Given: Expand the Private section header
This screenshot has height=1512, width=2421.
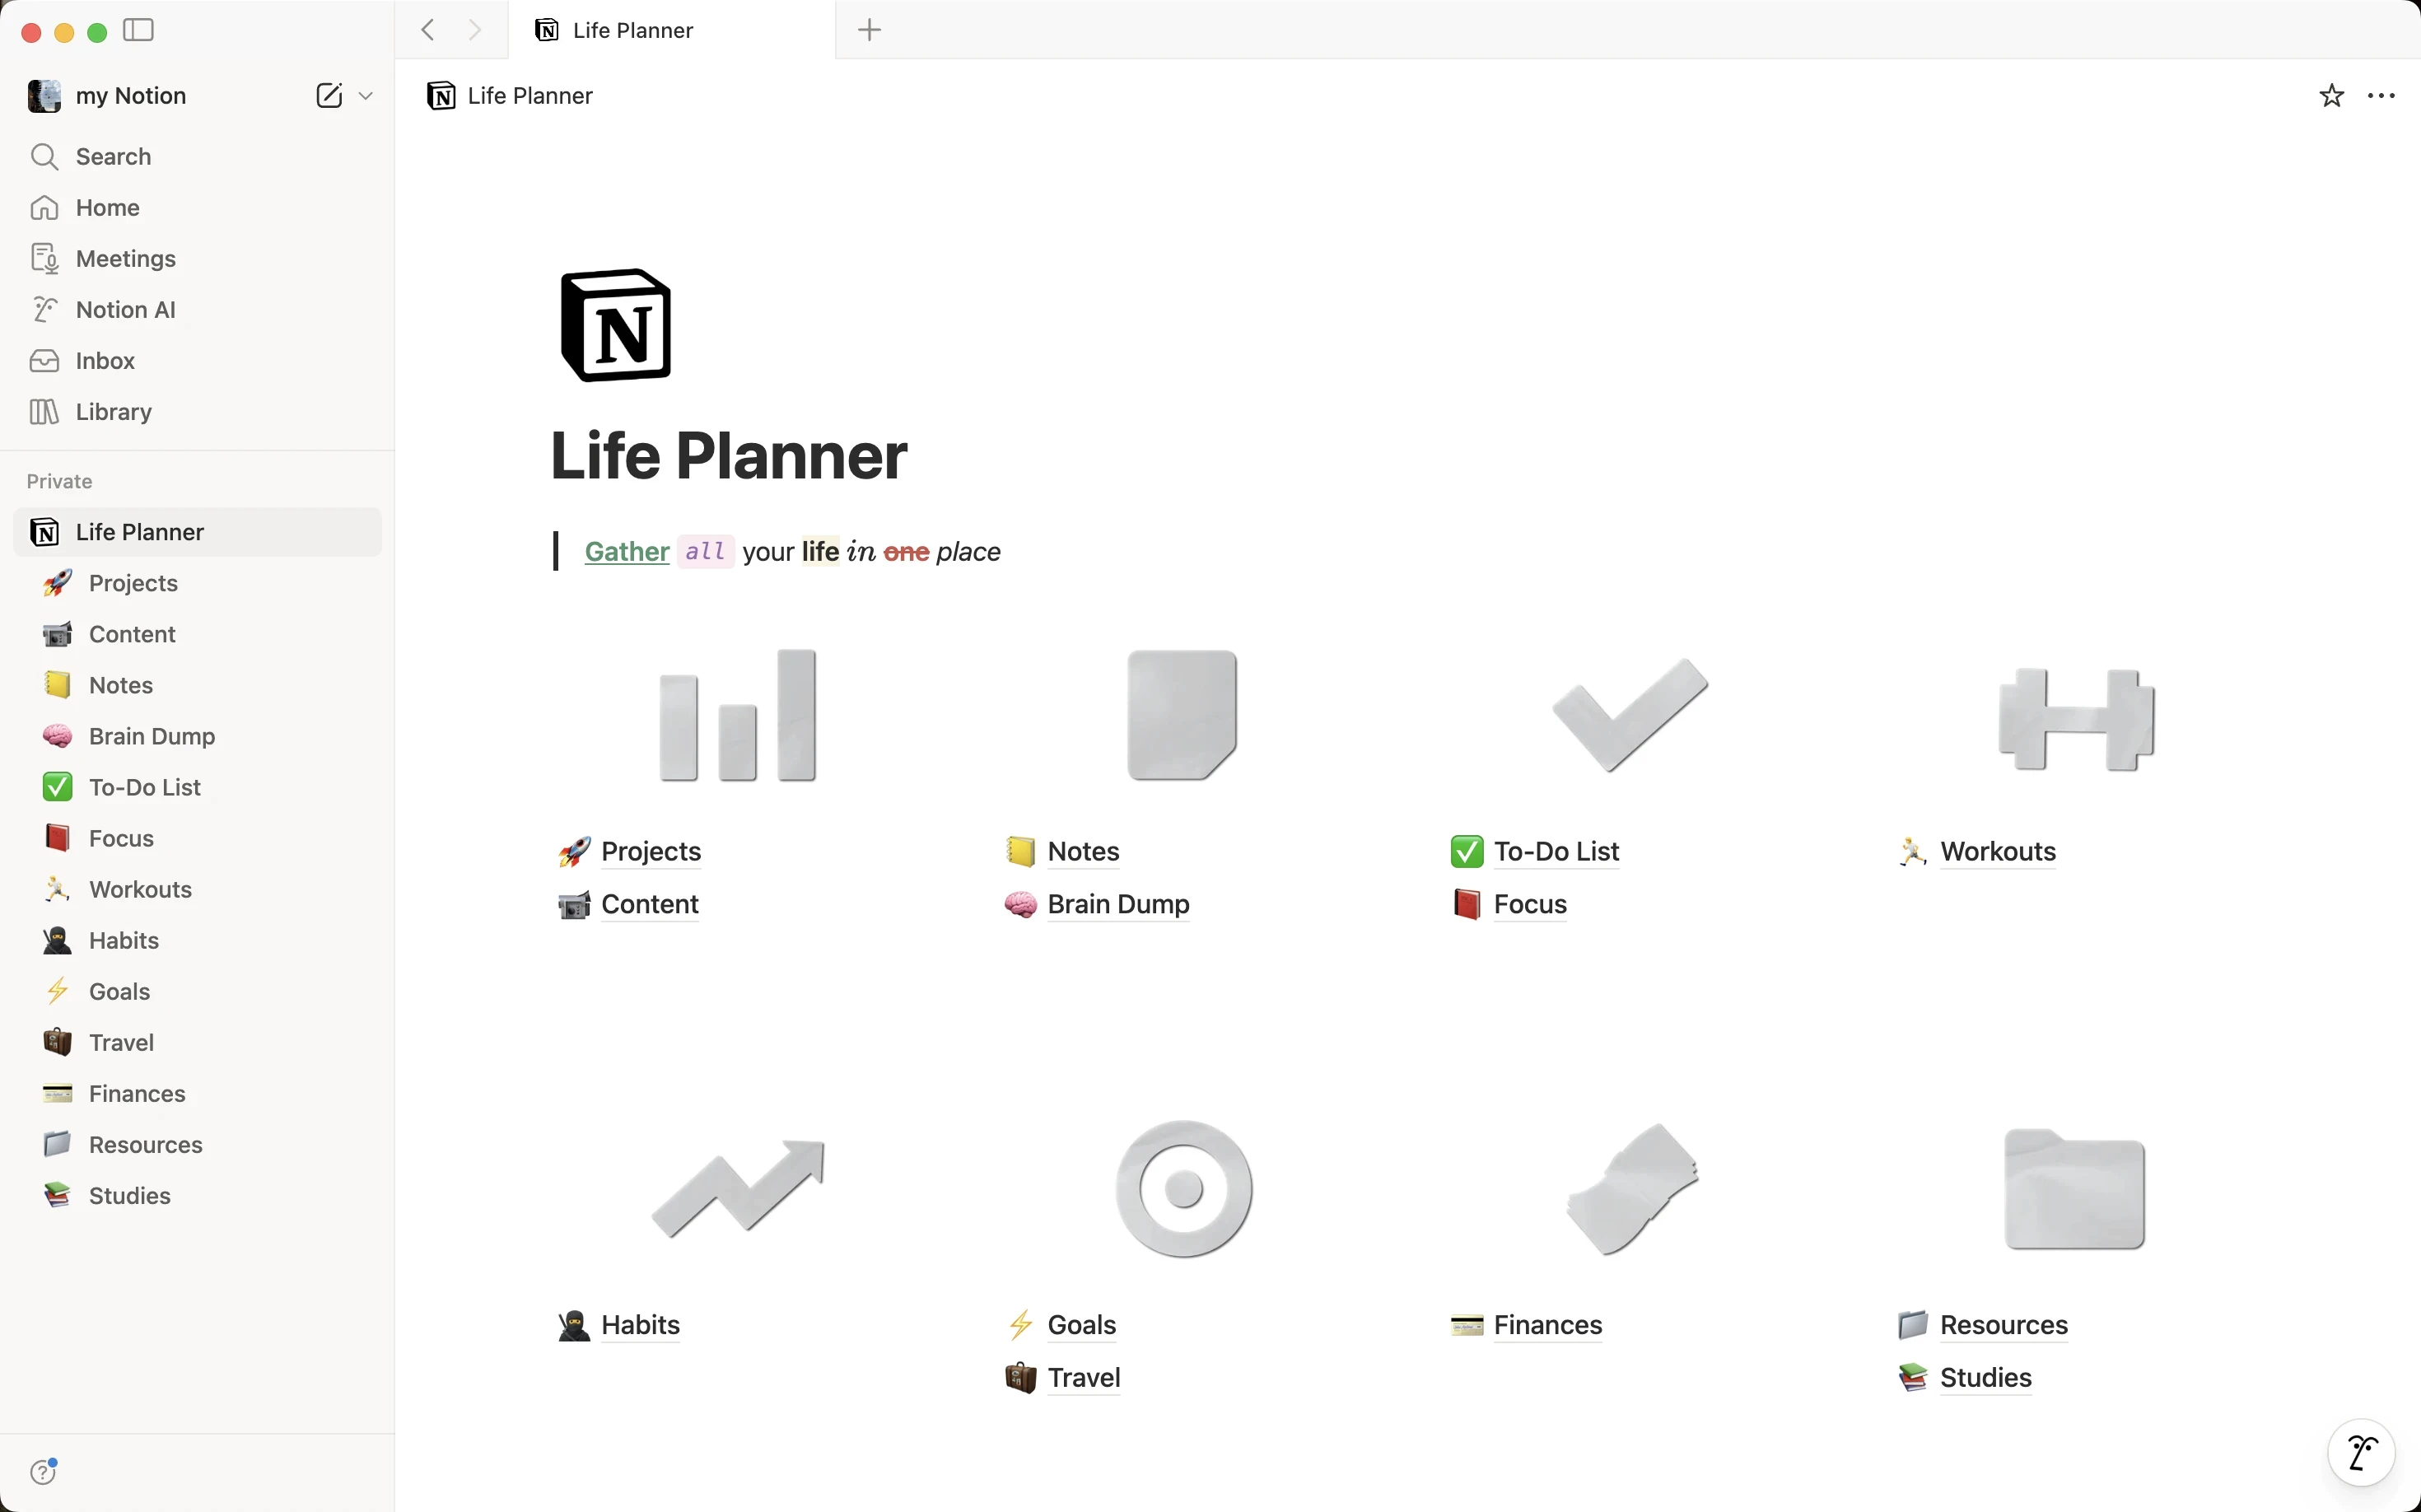Looking at the screenshot, I should (59, 481).
